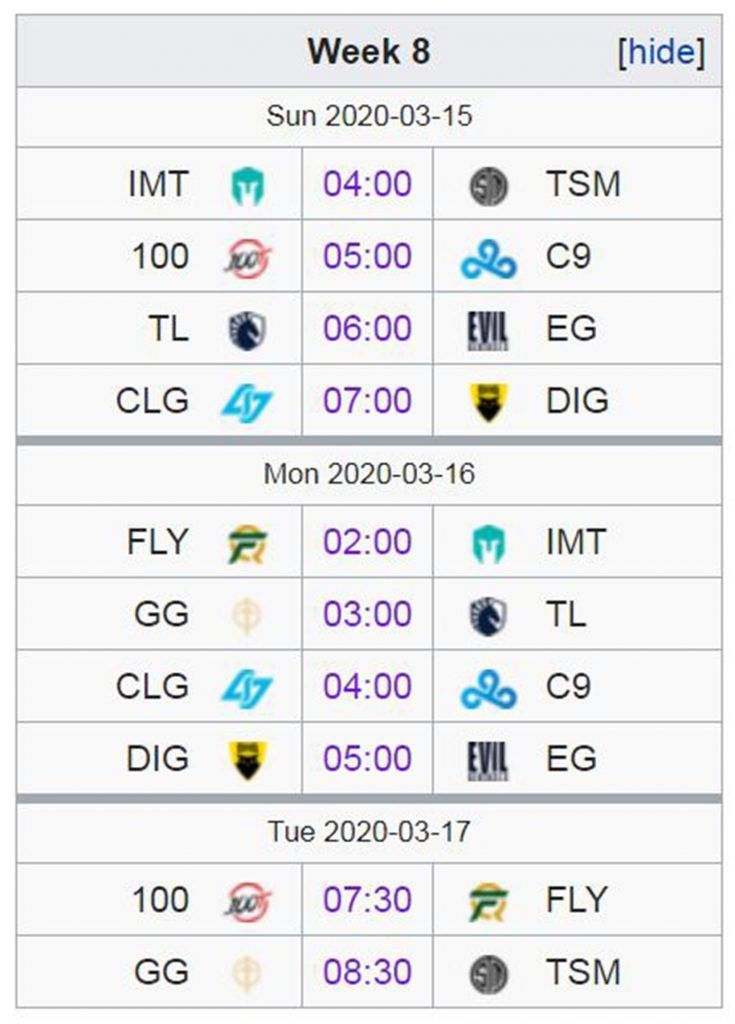Click the Dignitas logo in the Sunday 07:00 match
The width and height of the screenshot is (735, 1024).
click(489, 402)
